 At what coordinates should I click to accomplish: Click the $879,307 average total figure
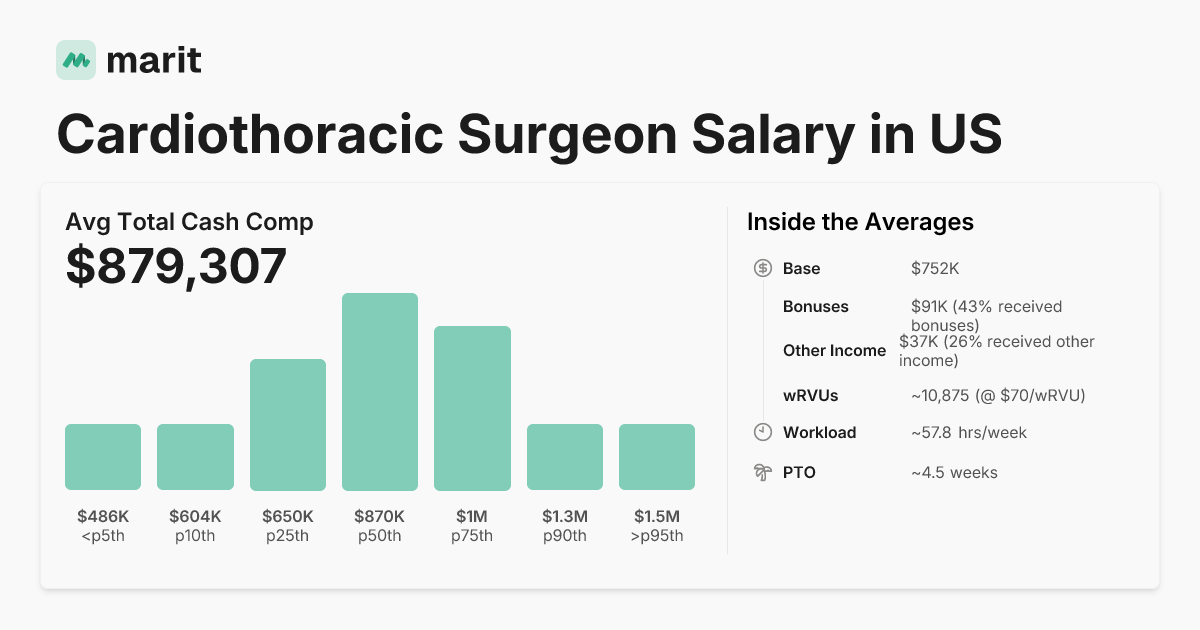tap(176, 266)
